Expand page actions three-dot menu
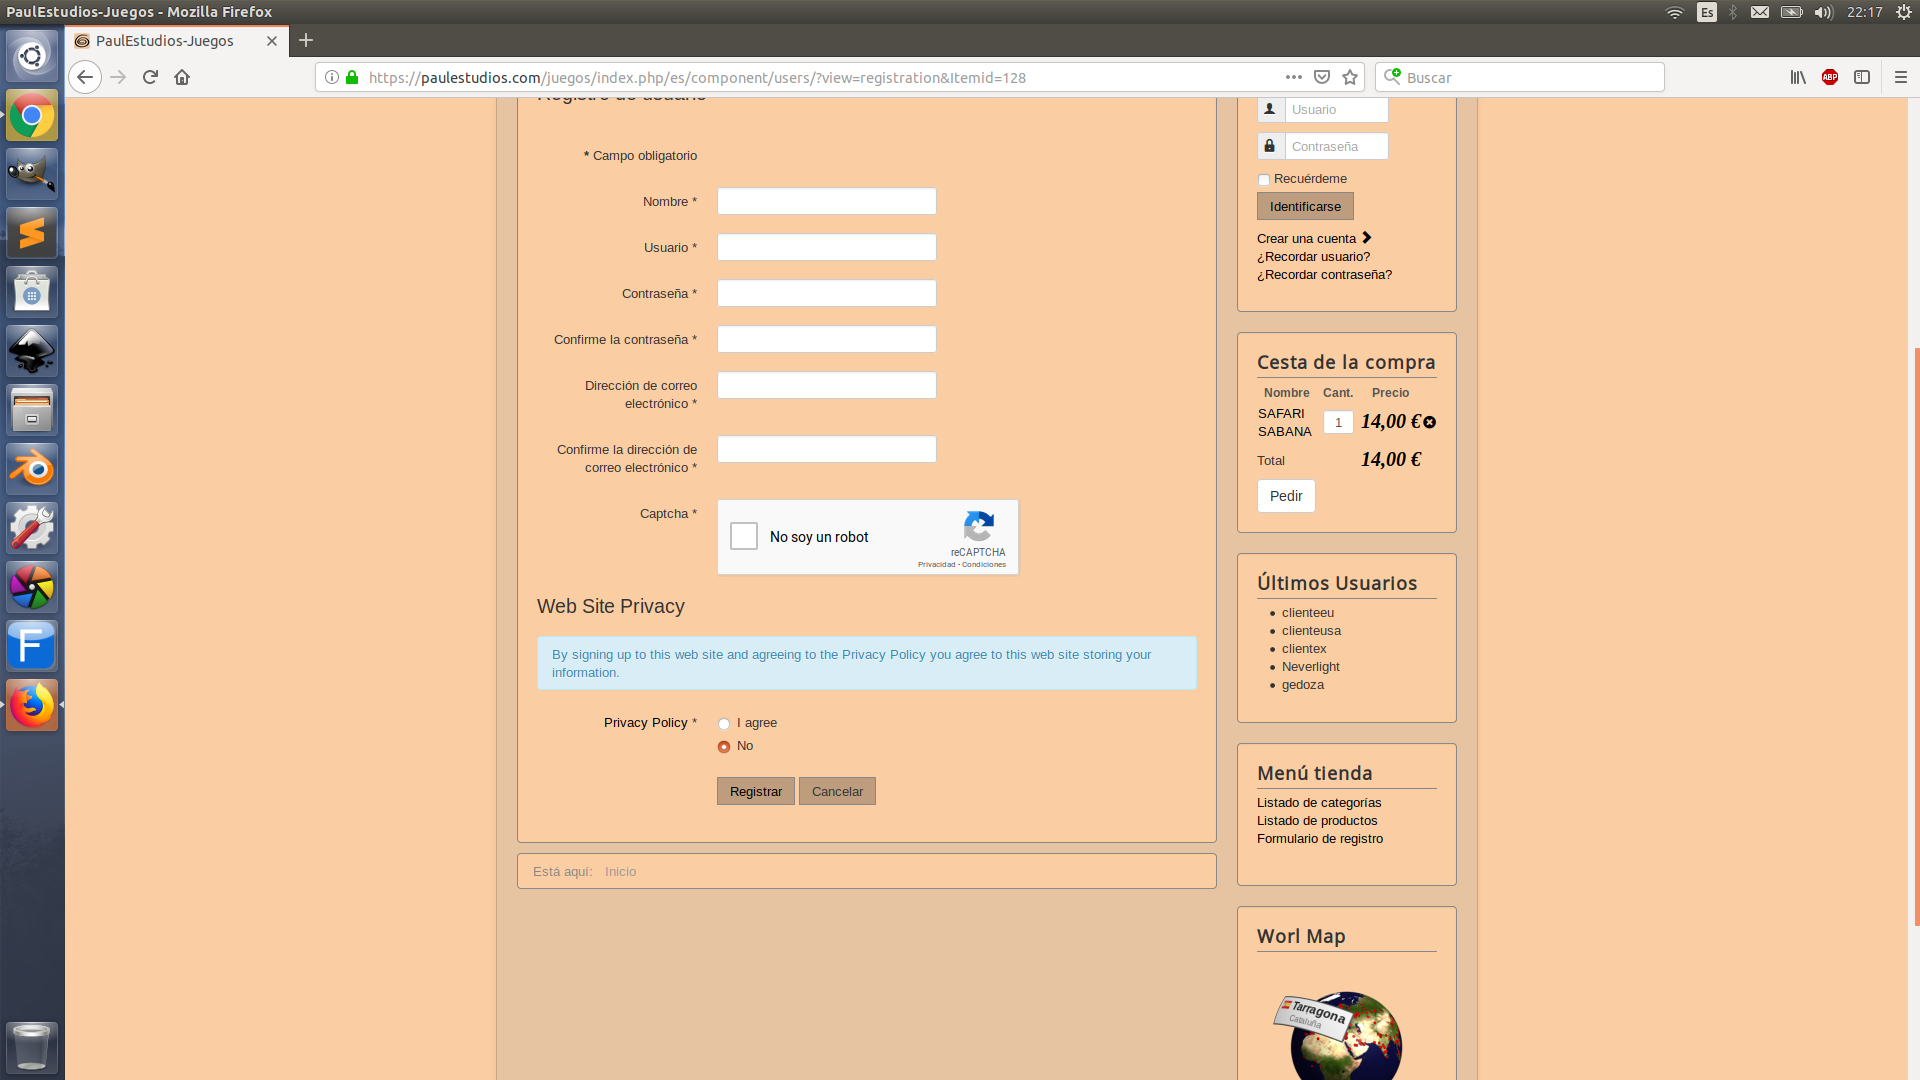1920x1080 pixels. pos(1293,77)
